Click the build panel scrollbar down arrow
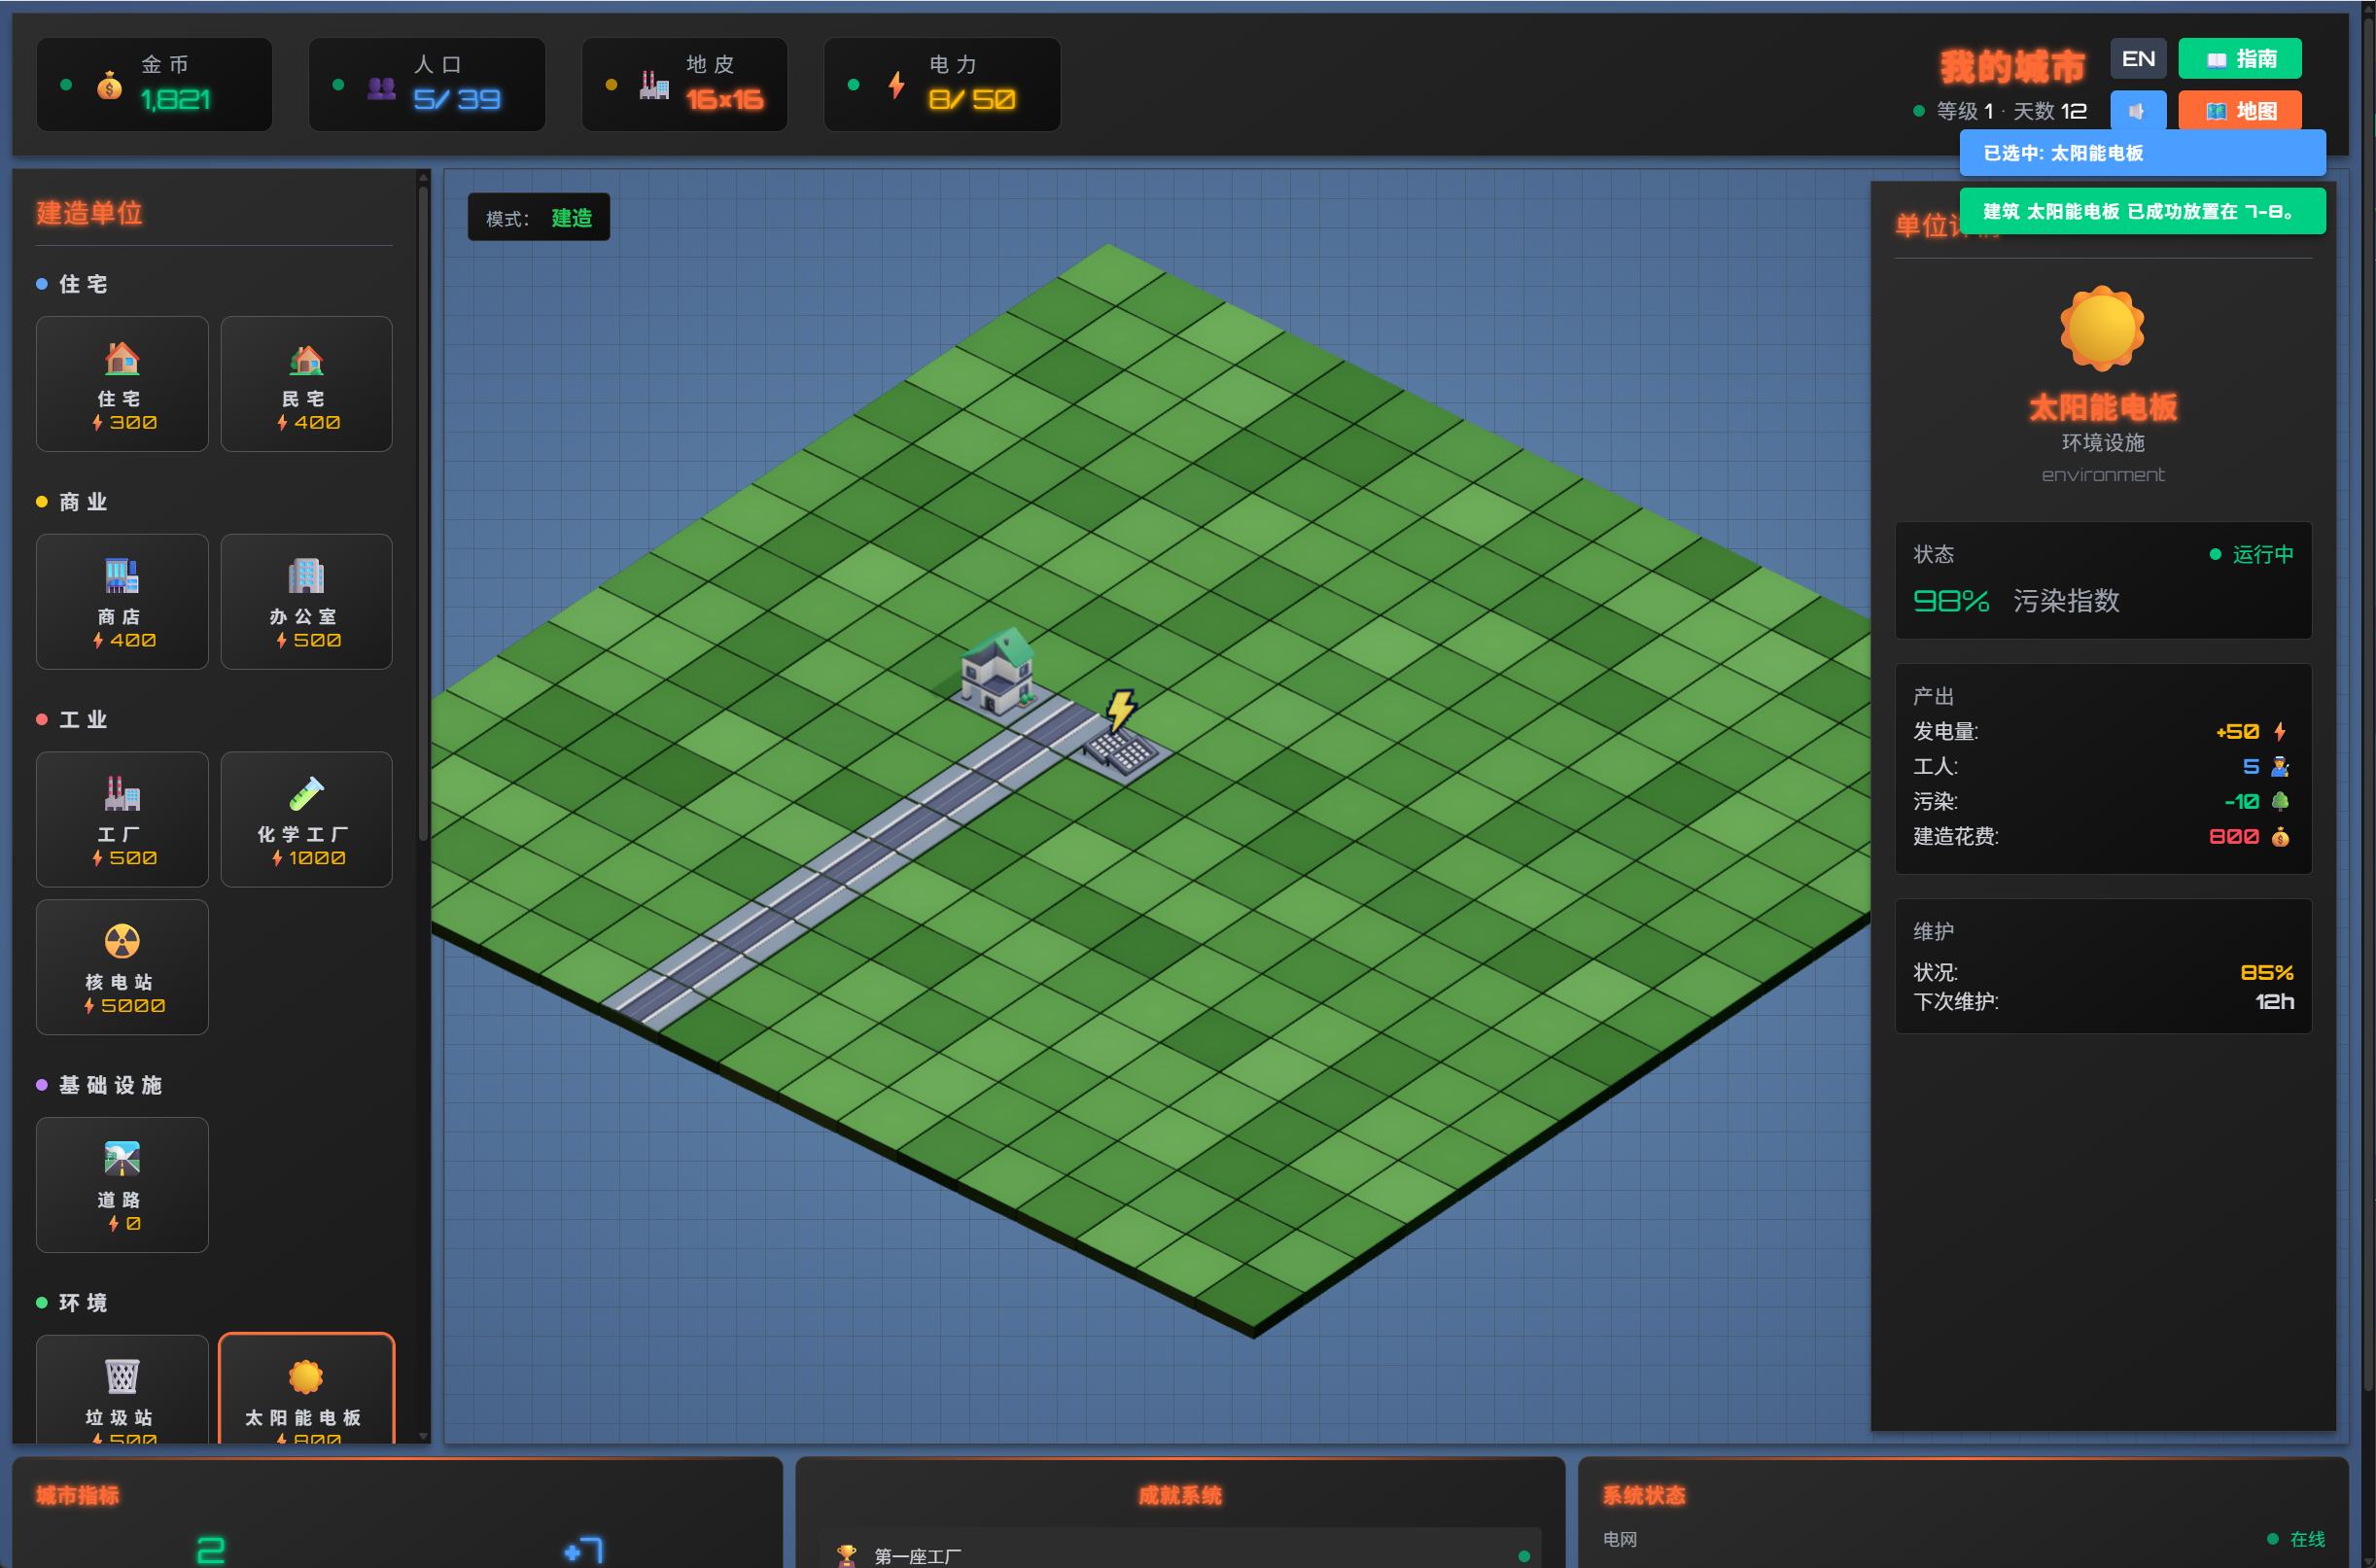The width and height of the screenshot is (2376, 1568). [x=423, y=1436]
